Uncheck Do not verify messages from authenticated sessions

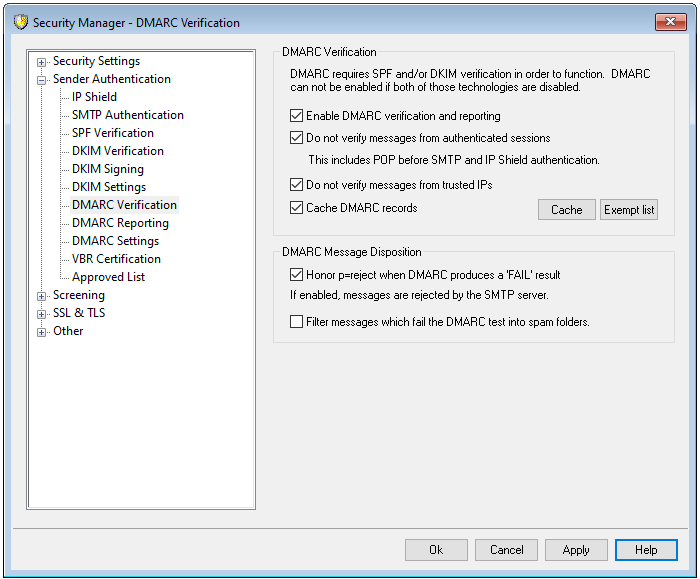coord(296,138)
